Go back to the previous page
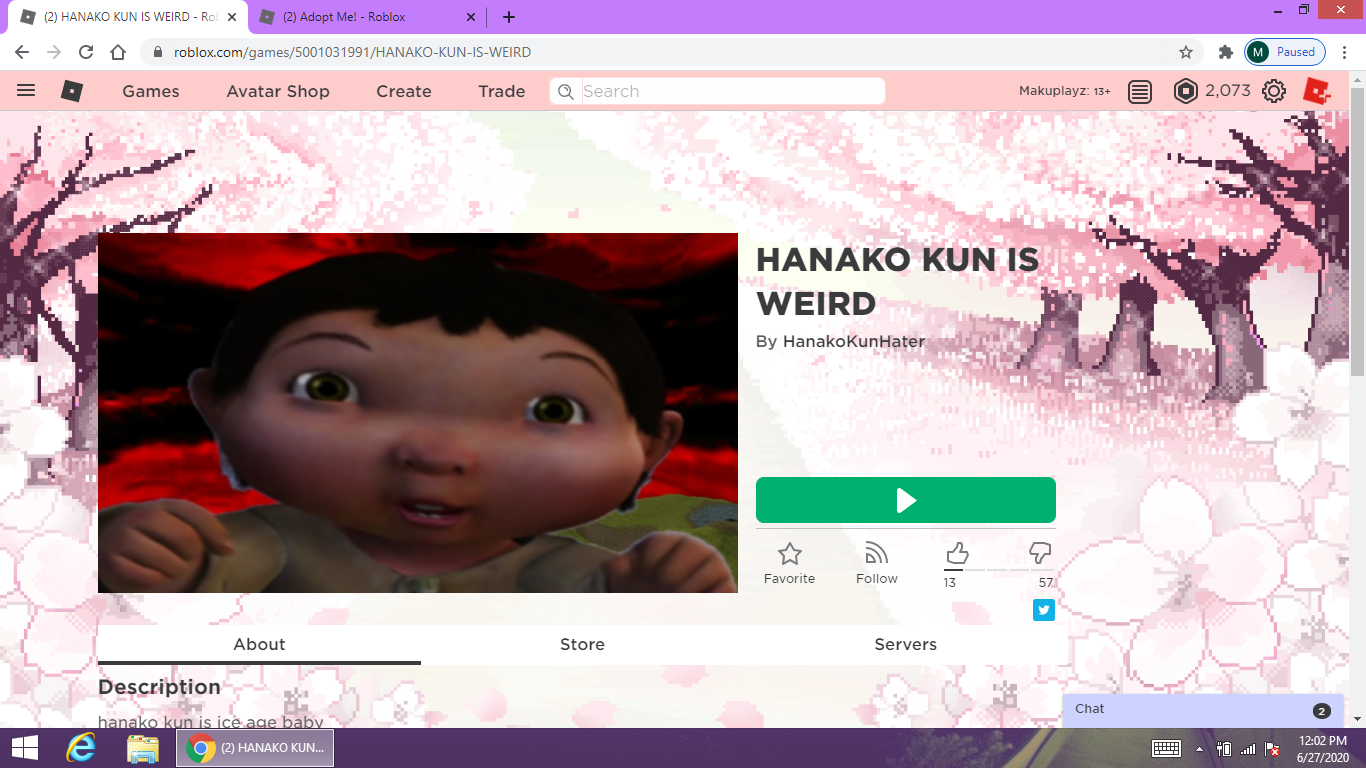This screenshot has width=1366, height=768. coord(22,52)
